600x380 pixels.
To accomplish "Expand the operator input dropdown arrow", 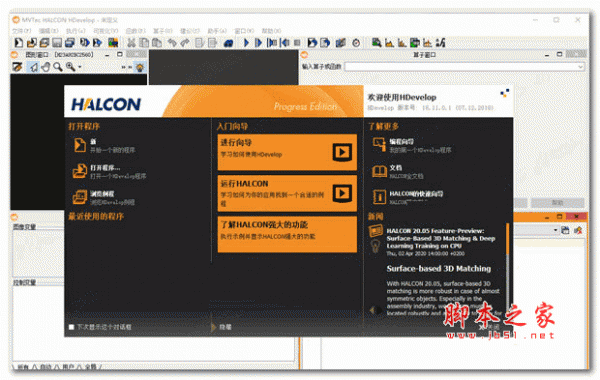I will coord(580,67).
